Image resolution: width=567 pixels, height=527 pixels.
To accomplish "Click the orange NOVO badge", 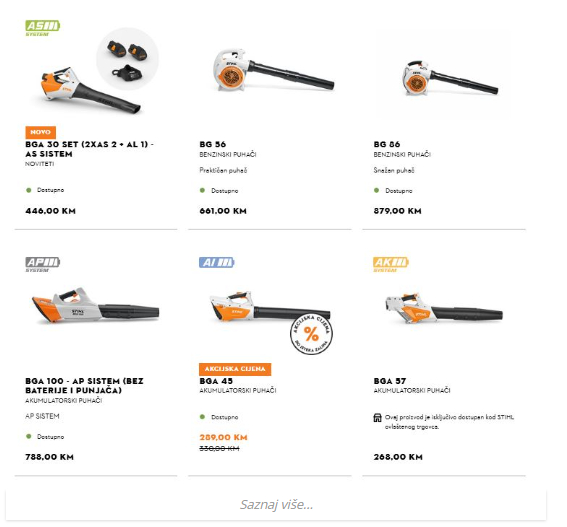I will coord(40,132).
